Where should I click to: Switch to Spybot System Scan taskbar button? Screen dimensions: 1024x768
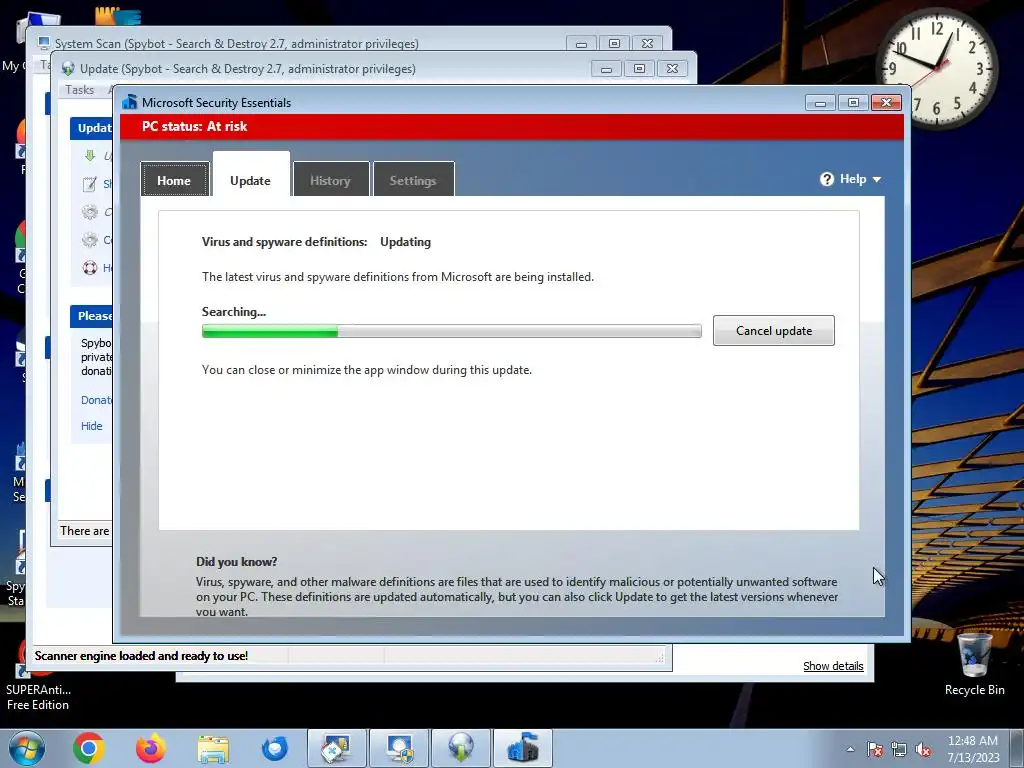point(399,748)
